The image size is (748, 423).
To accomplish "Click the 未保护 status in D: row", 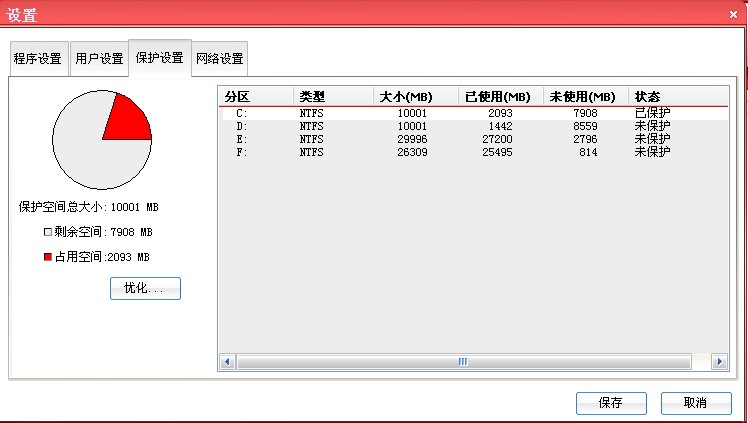I will point(652,126).
